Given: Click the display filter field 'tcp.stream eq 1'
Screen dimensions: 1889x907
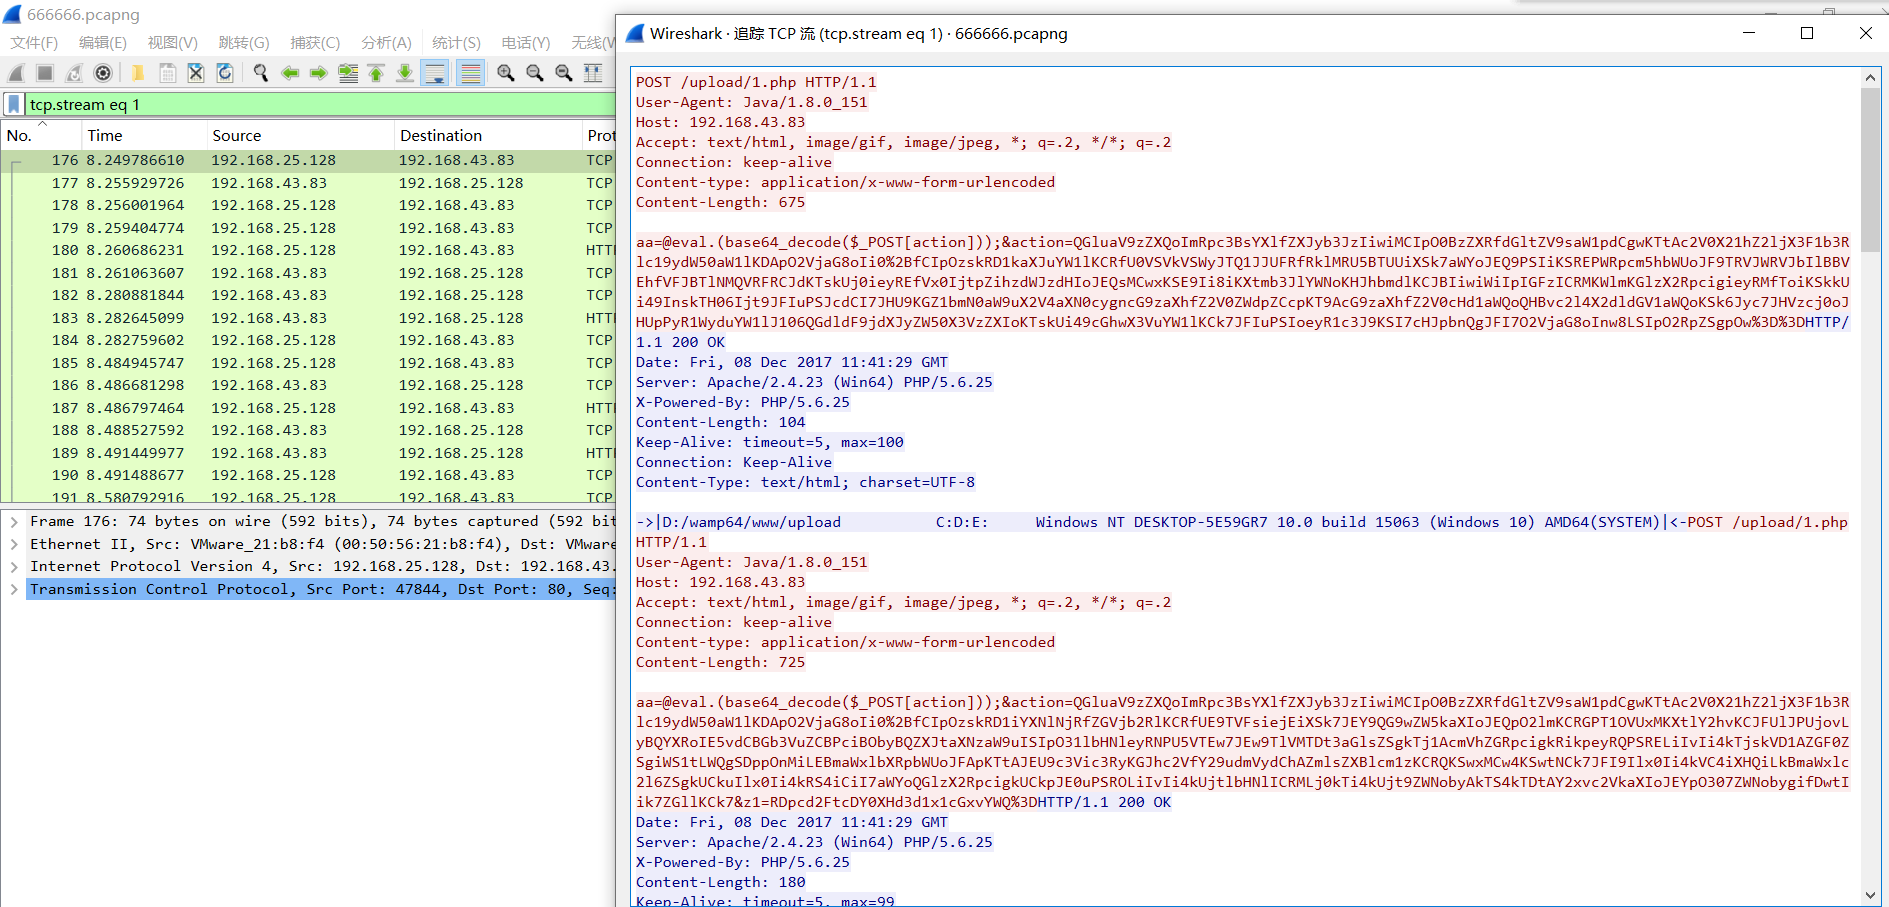Looking at the screenshot, I should point(320,104).
